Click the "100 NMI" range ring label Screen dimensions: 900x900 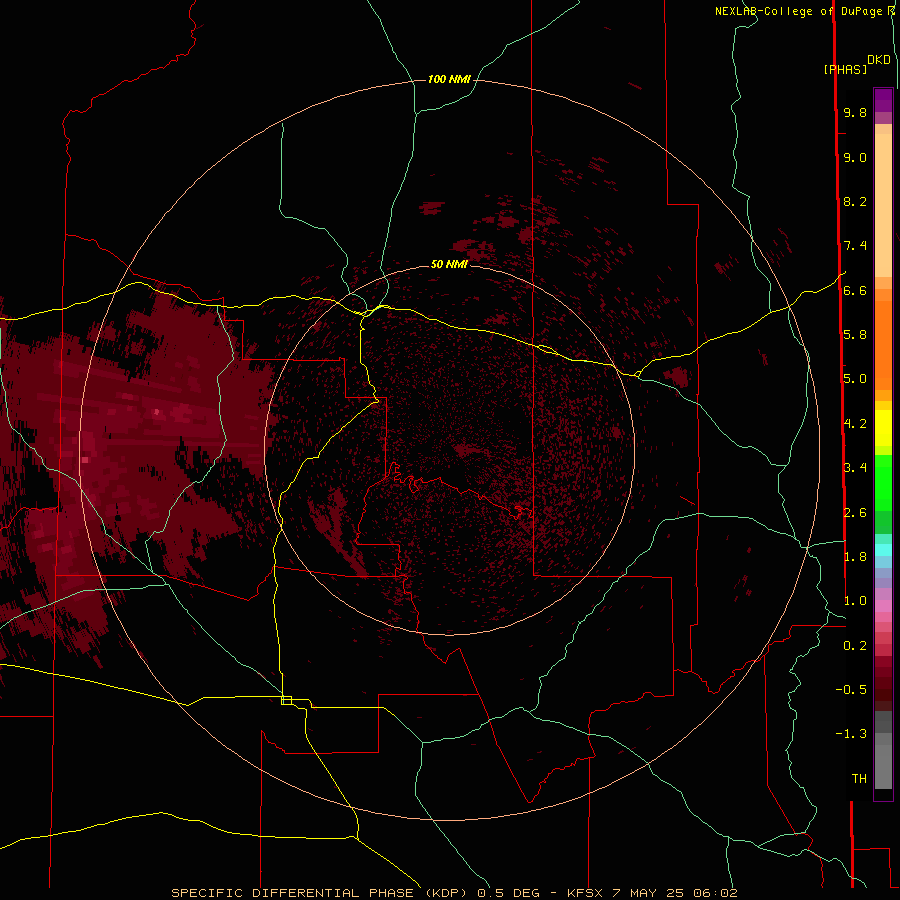click(449, 79)
